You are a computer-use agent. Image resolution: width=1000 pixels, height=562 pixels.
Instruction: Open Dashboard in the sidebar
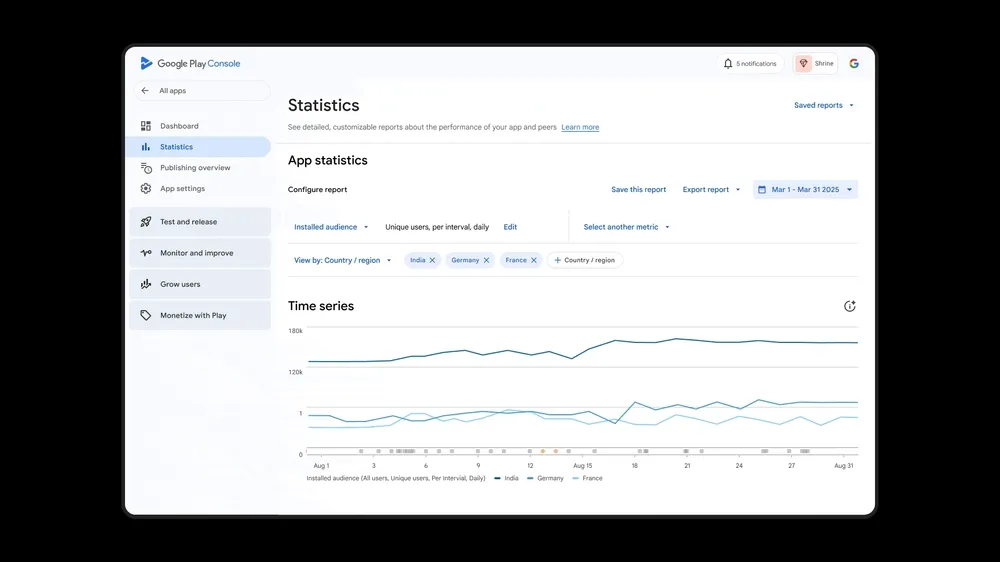point(179,126)
